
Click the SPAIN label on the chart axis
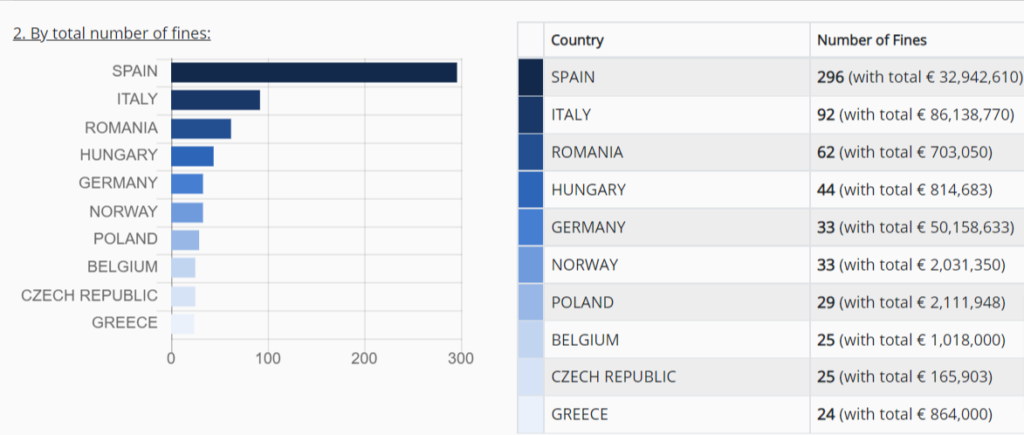point(135,71)
